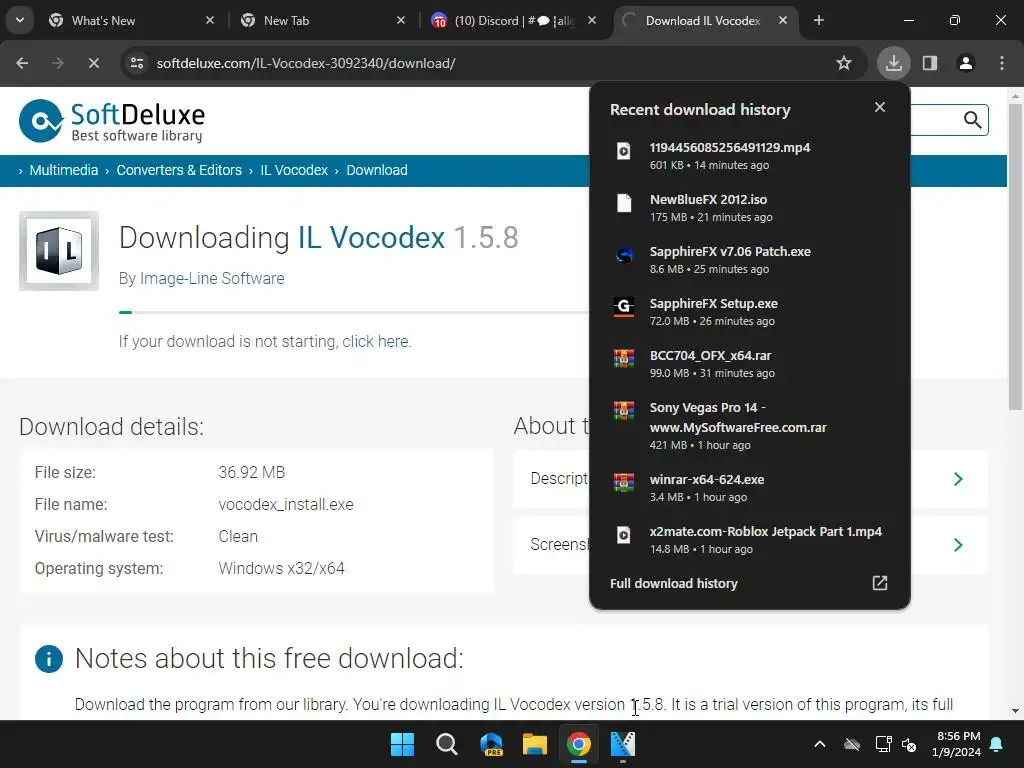Expand the Description section chevron
1024x768 pixels.
pos(958,479)
